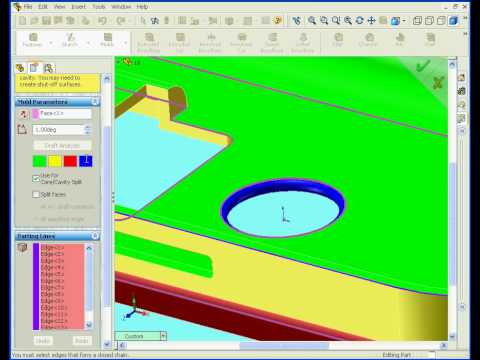Click the Revolved Cut tool

tap(241, 43)
